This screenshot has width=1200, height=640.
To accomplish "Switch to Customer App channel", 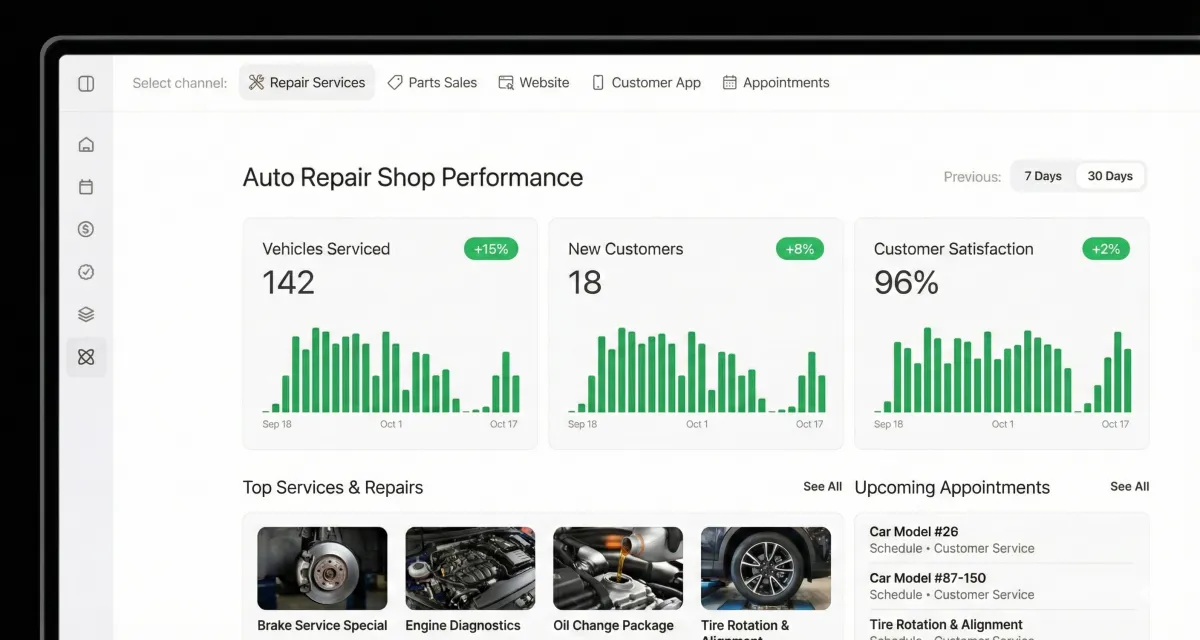I will tap(646, 83).
